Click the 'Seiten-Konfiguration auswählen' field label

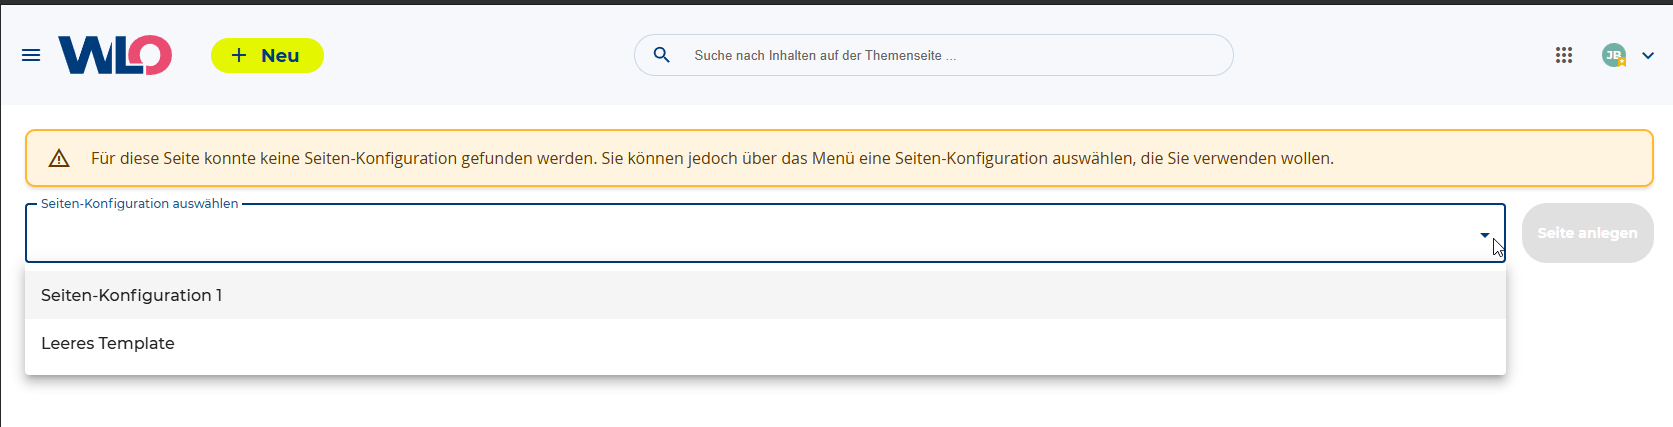(x=139, y=204)
